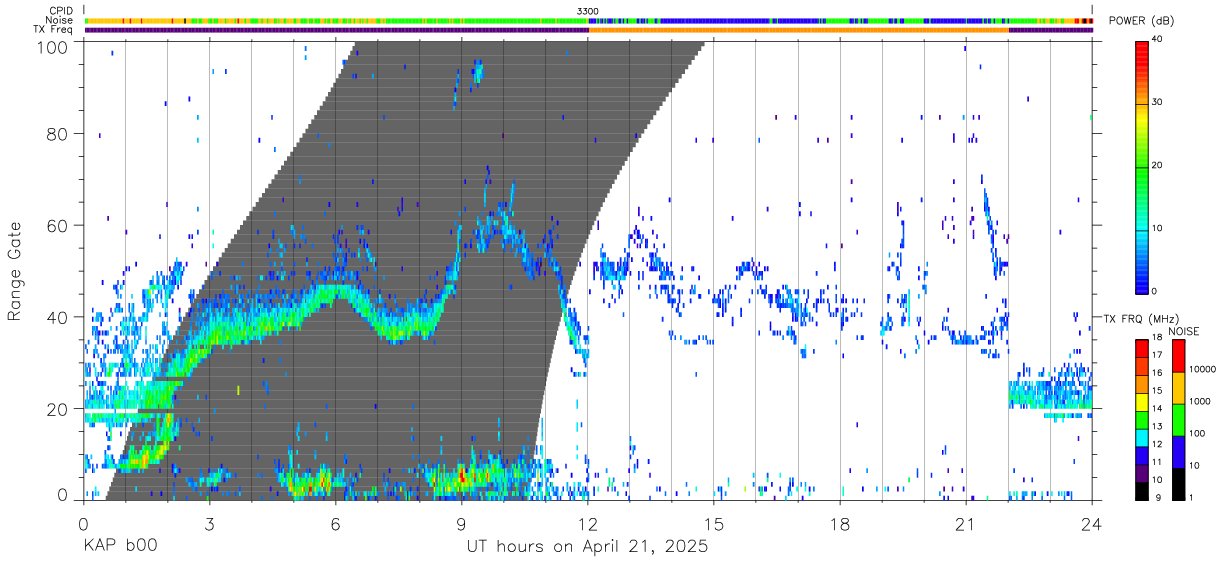Click the NOISE legend title

(1184, 331)
